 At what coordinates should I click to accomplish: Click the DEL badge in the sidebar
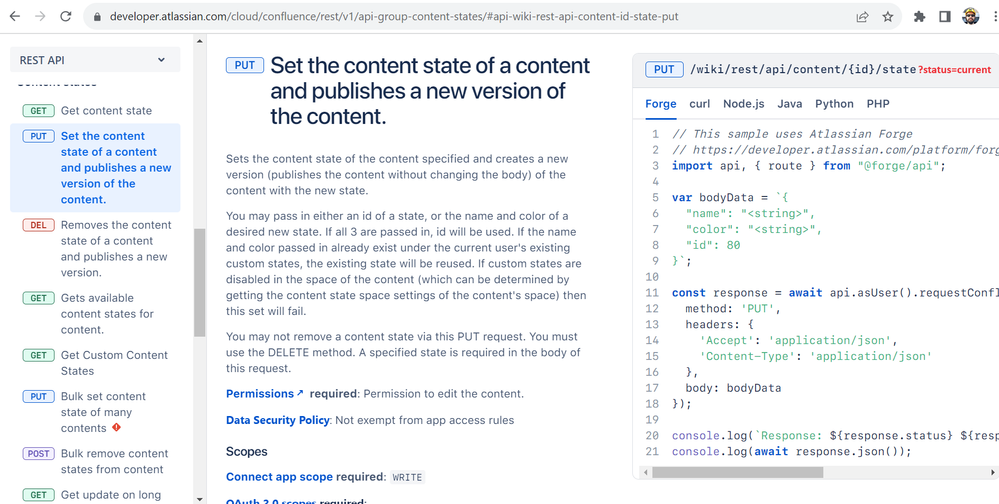click(x=38, y=226)
